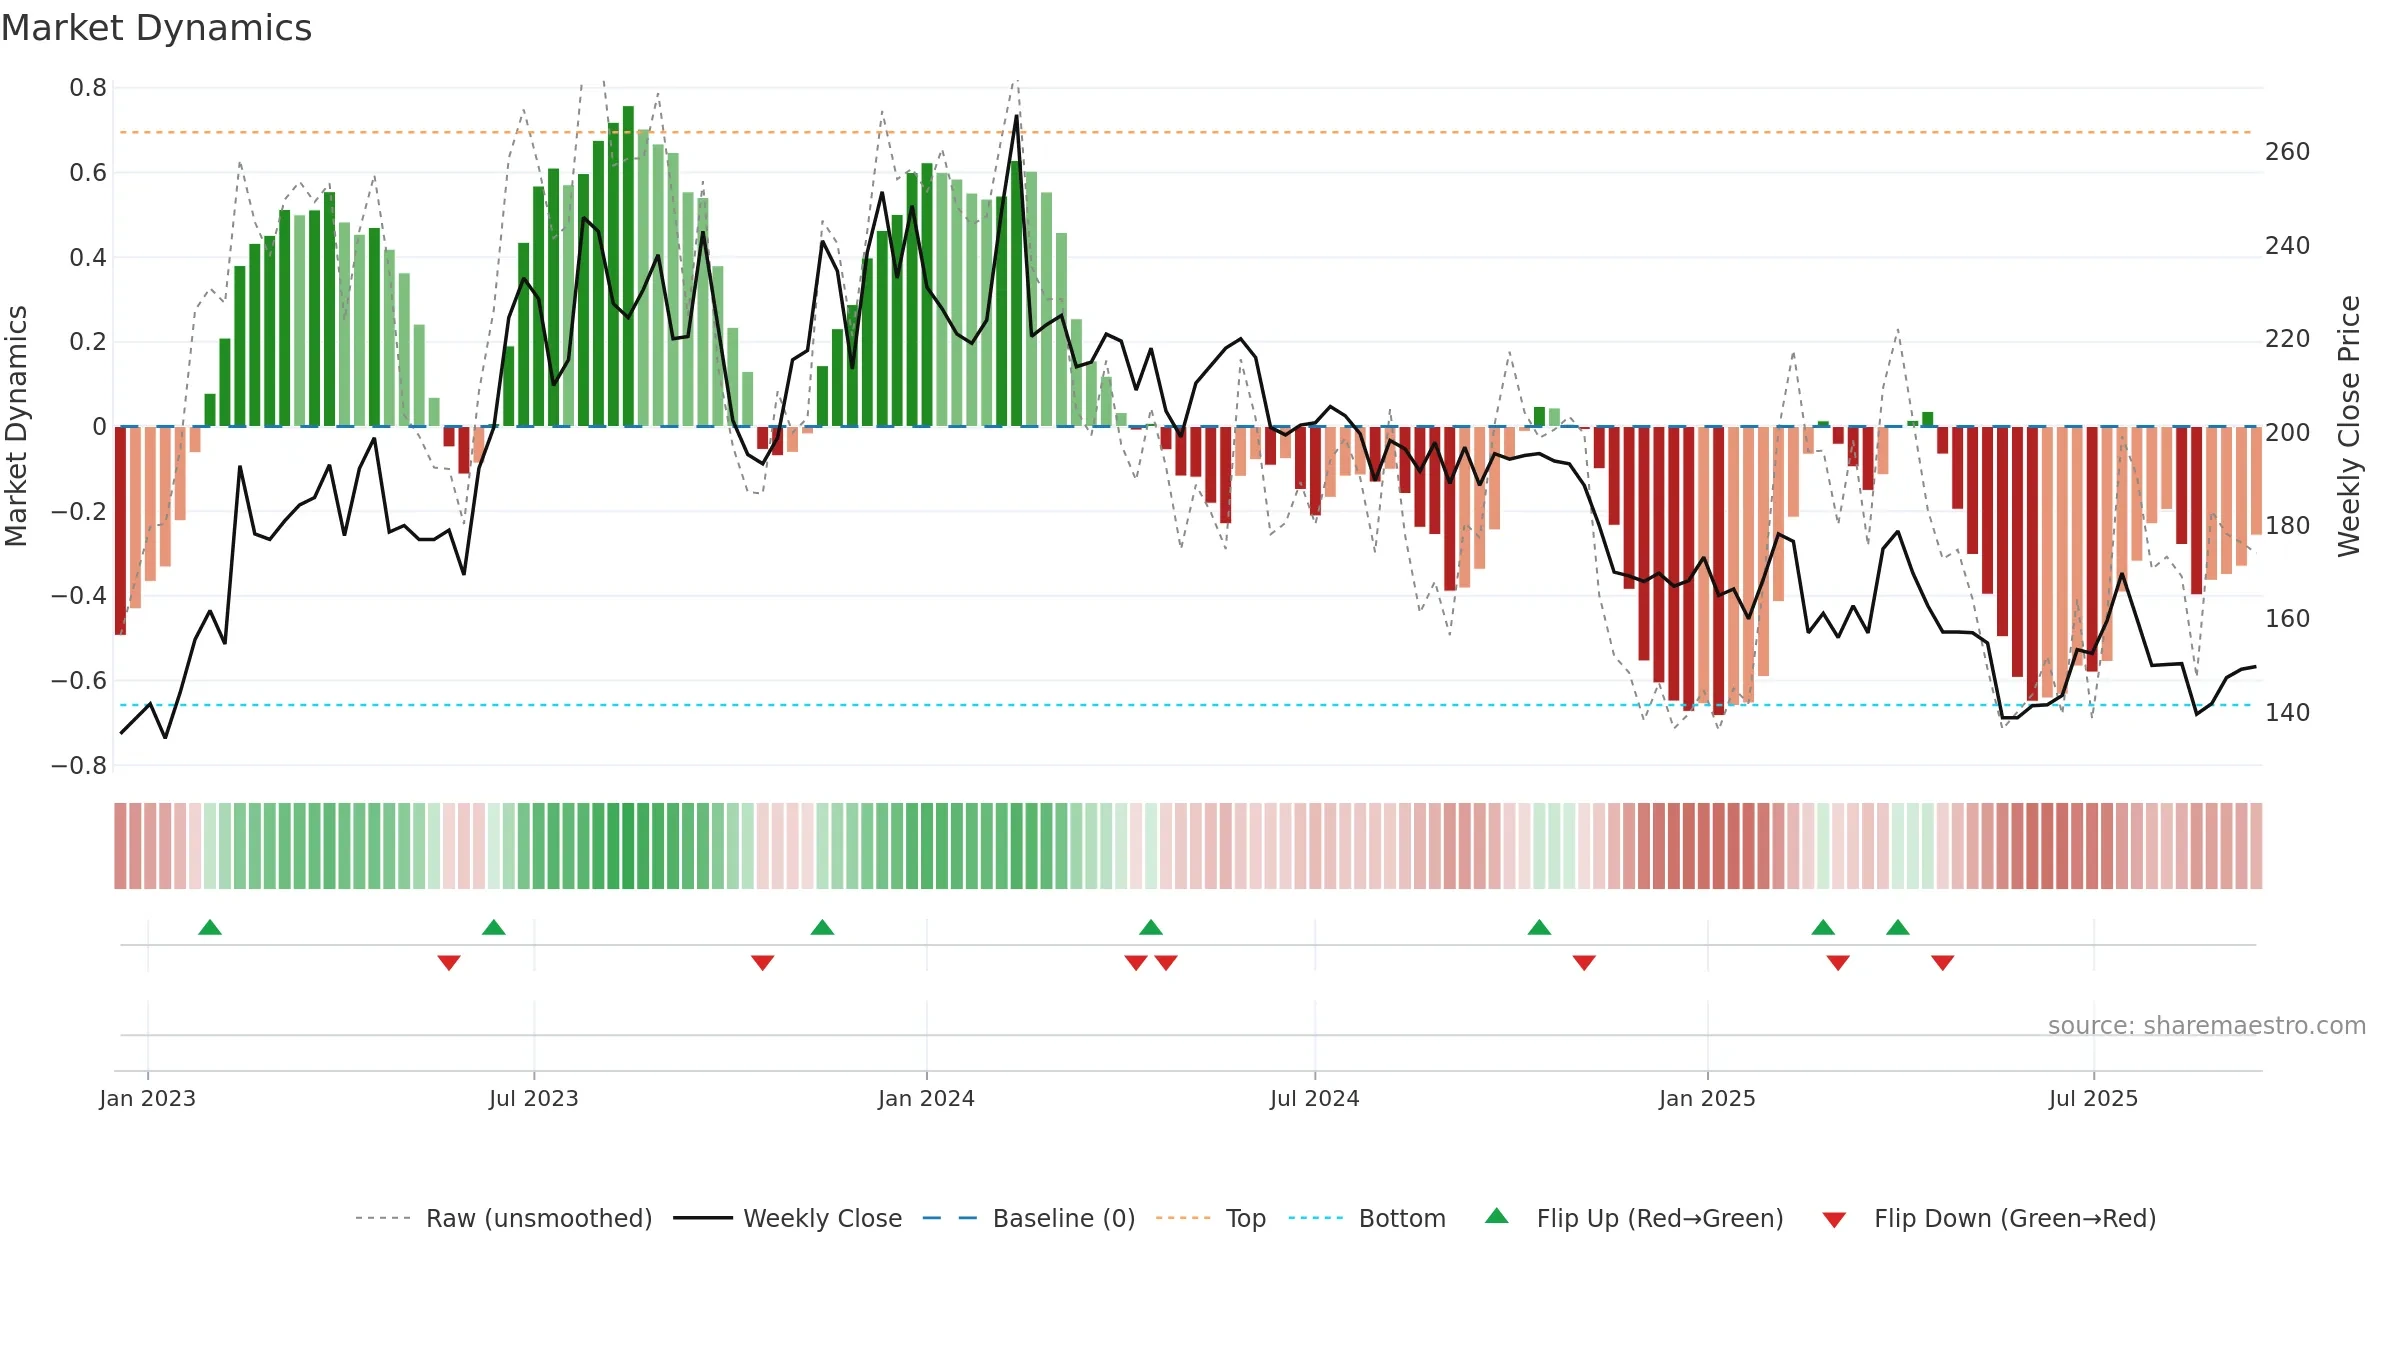Screen dimensions: 2400x1350
Task: Click the Jan 2024 x-axis label
Action: (x=926, y=1098)
